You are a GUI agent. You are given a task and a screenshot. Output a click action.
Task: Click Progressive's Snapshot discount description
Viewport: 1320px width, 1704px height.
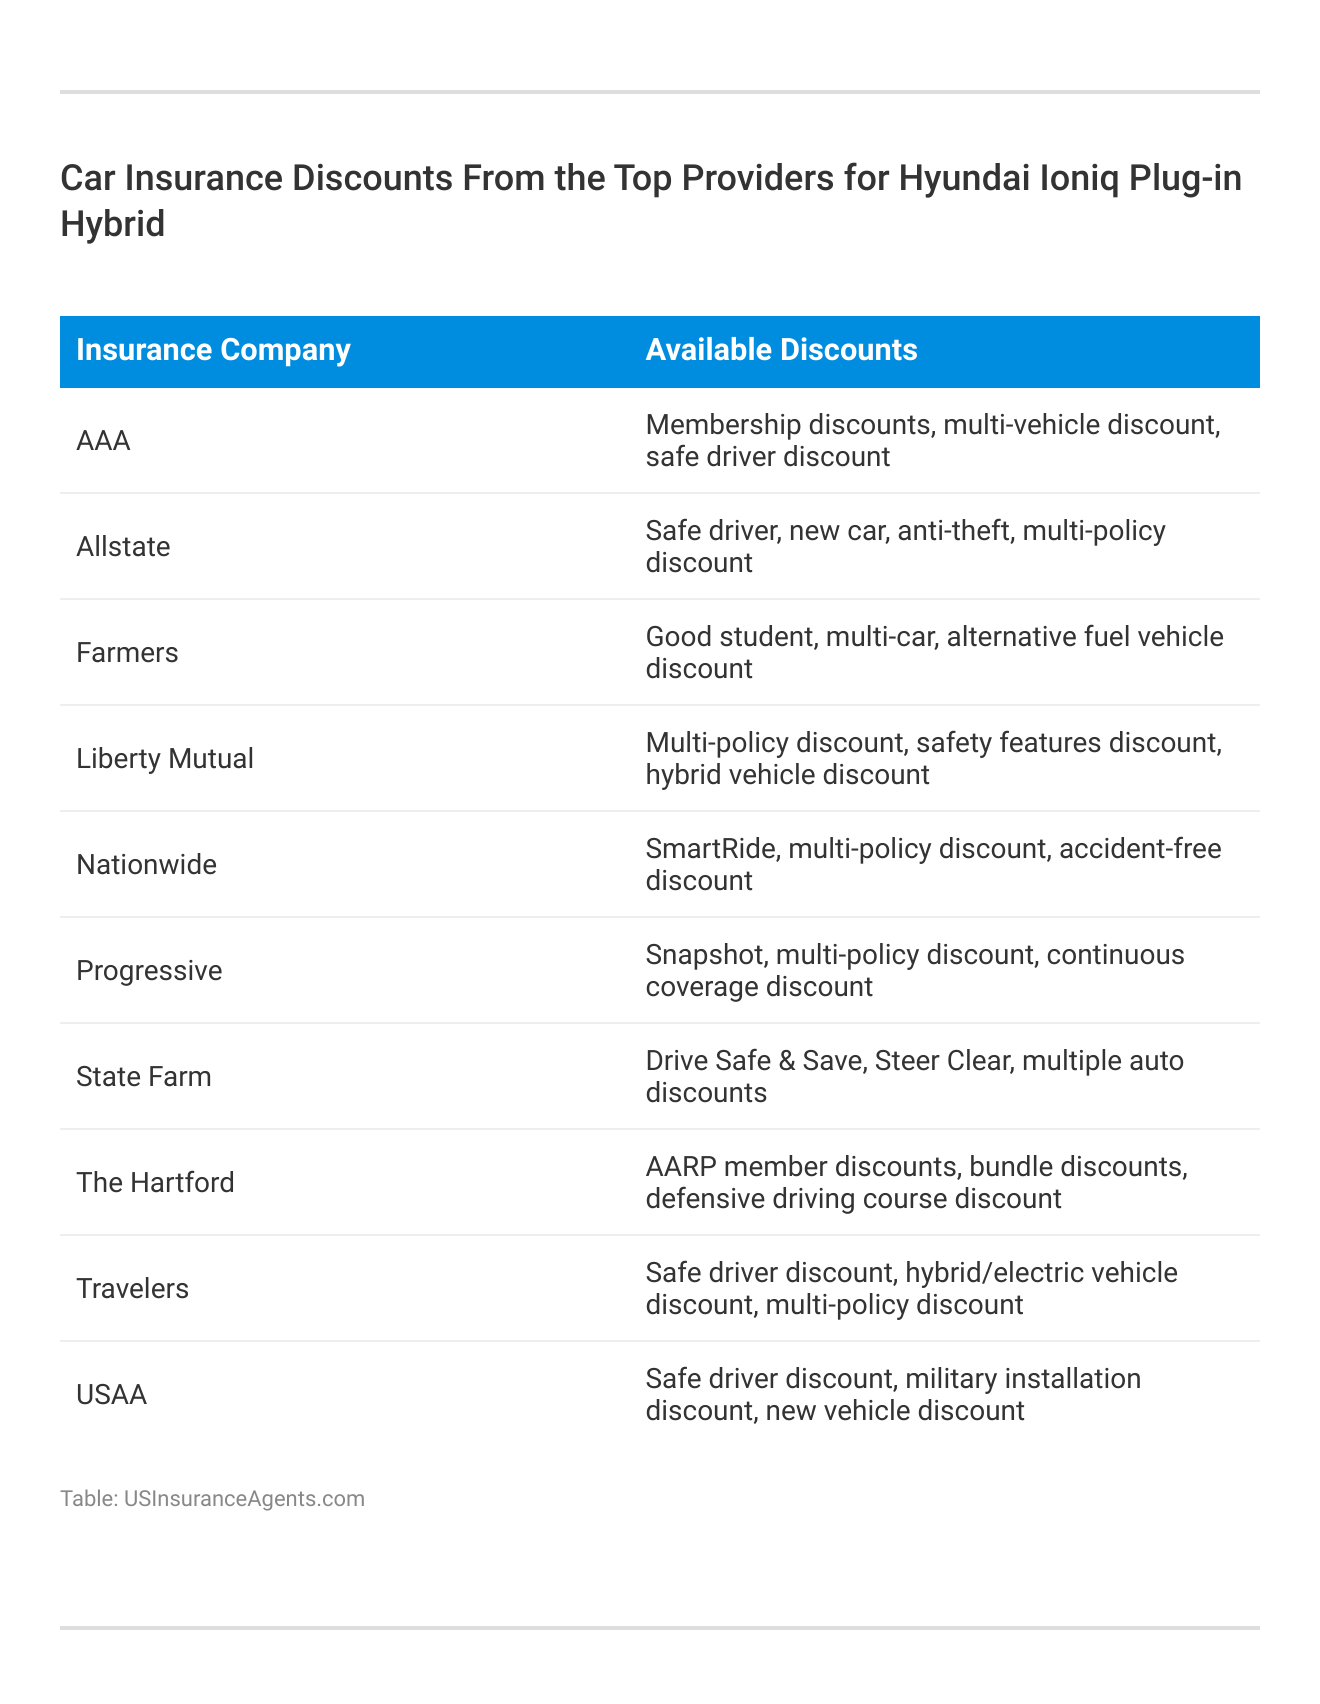click(914, 971)
